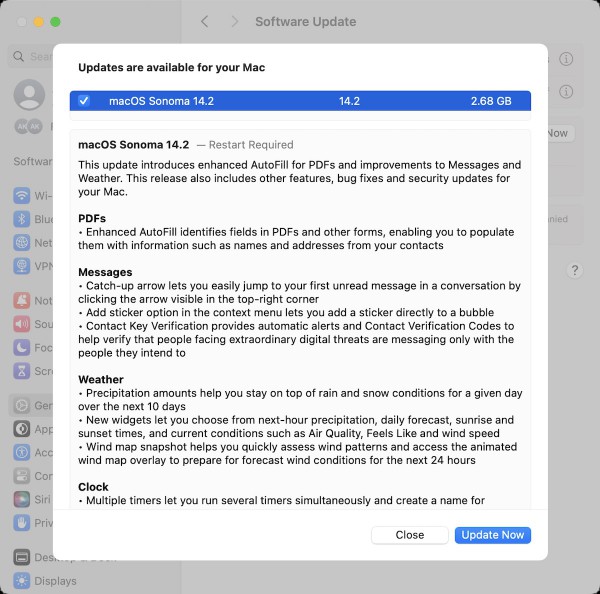Go back using the left chevron
The image size is (600, 594).
[205, 22]
